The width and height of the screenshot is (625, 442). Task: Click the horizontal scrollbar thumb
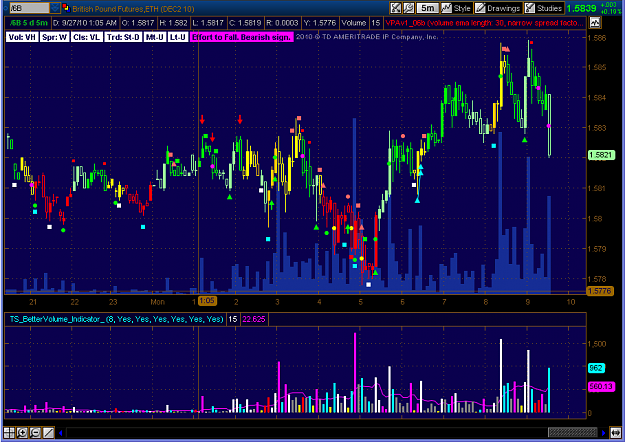click(572, 432)
